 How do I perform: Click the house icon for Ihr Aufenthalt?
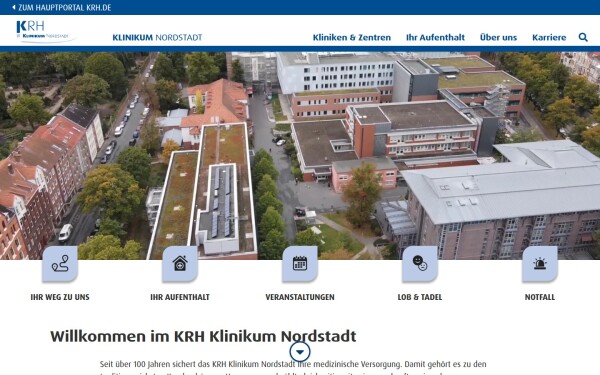(180, 264)
